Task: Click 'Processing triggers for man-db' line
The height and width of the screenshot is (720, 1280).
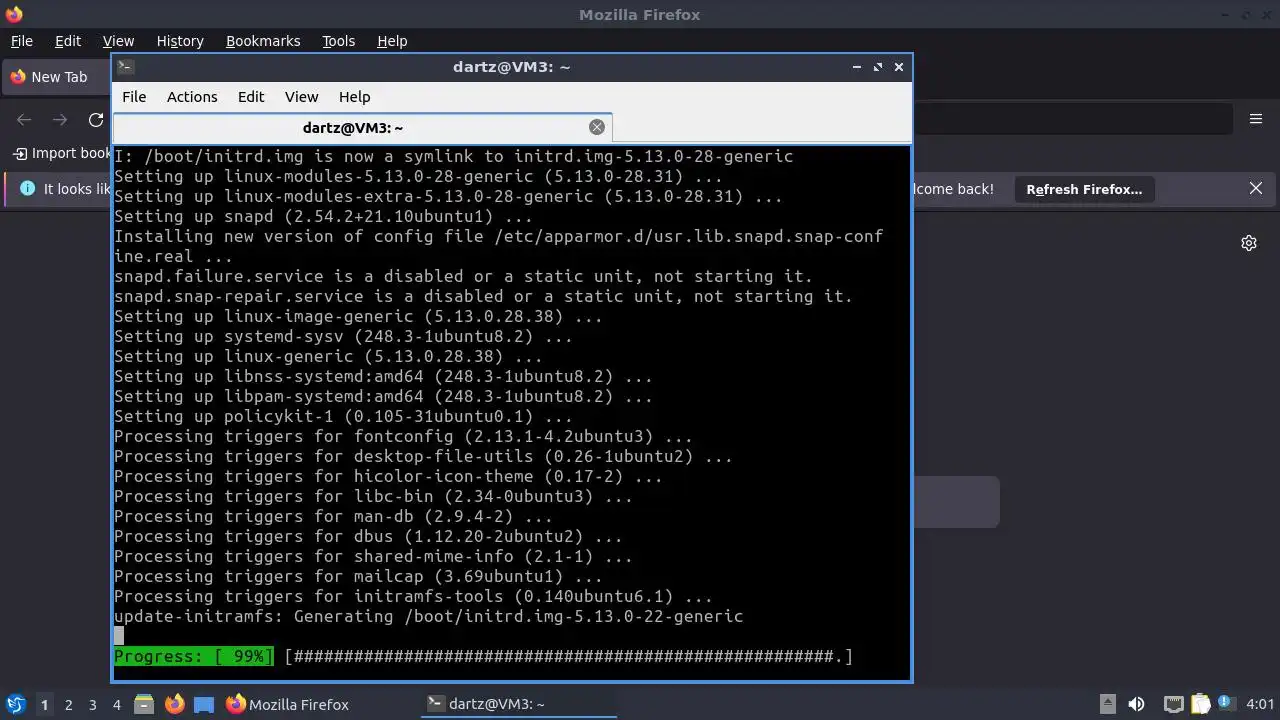Action: tap(333, 516)
